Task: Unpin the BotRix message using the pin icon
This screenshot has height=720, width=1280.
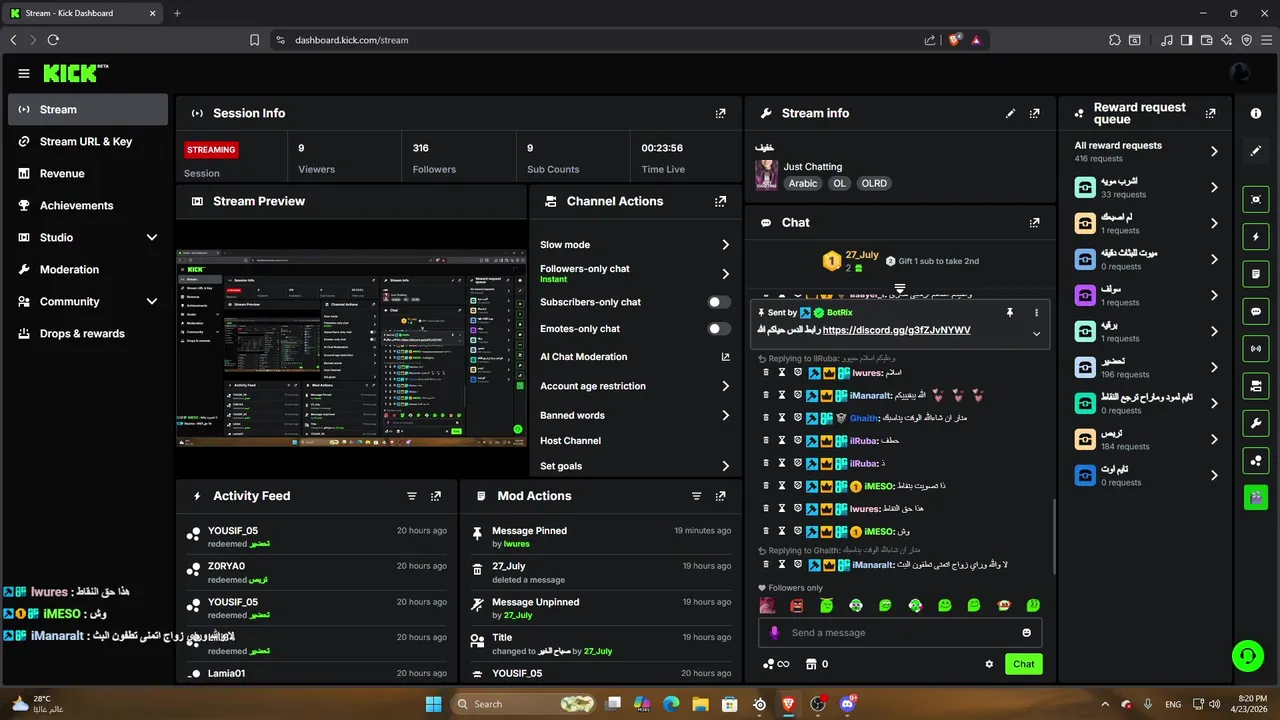Action: [1010, 313]
